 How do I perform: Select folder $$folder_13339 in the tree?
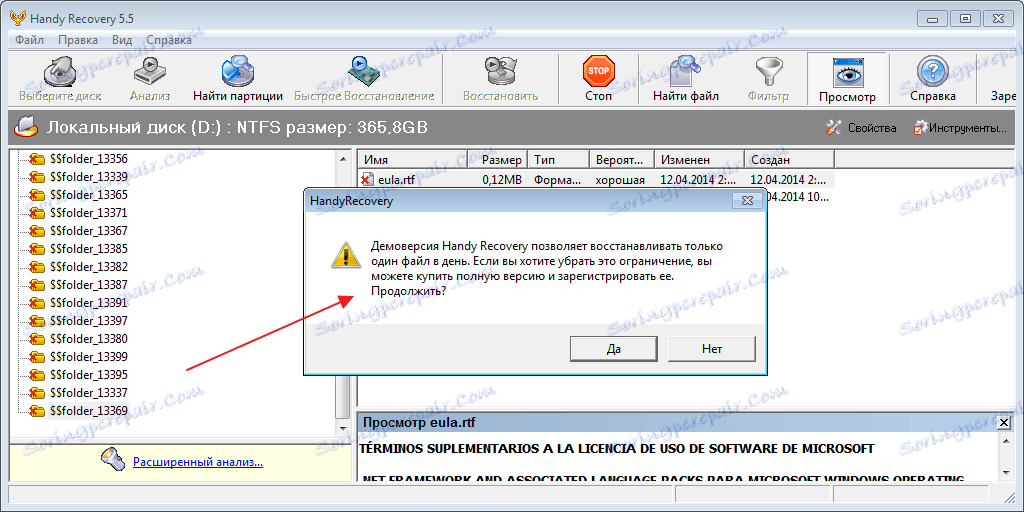88,177
